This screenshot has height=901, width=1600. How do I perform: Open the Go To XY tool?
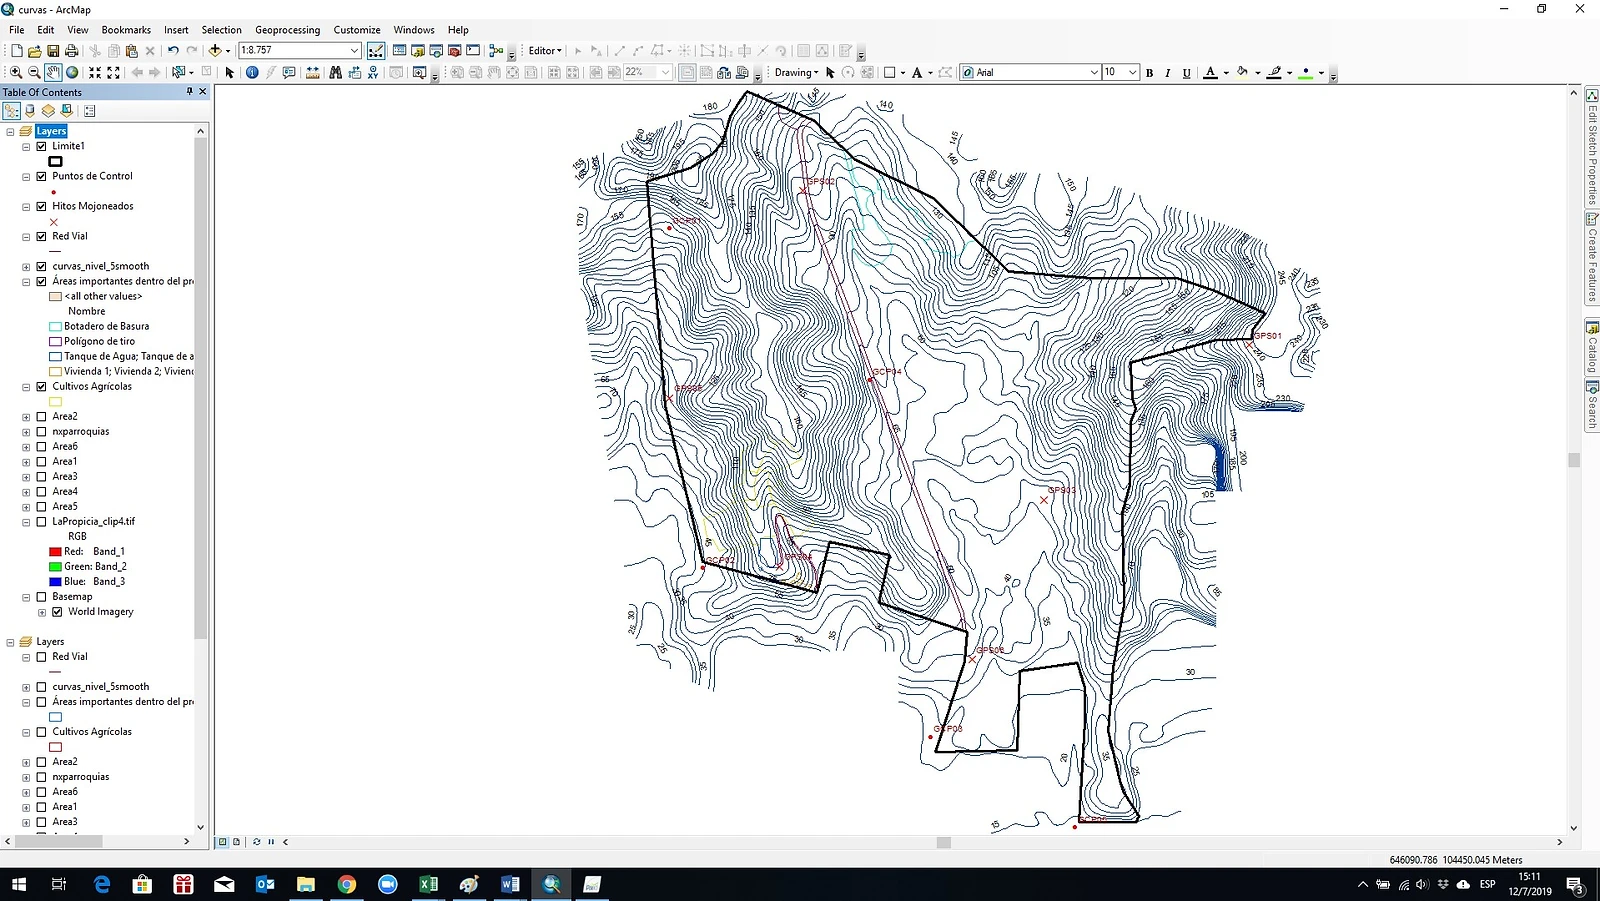pyautogui.click(x=373, y=72)
